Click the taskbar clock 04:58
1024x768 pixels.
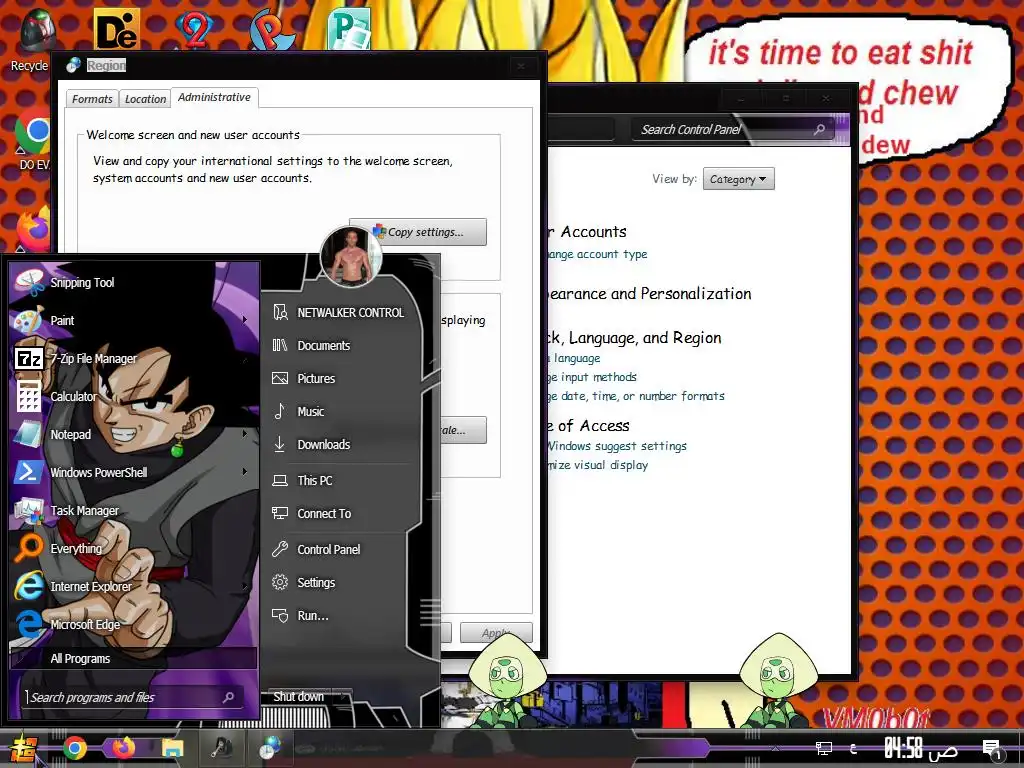click(x=921, y=748)
